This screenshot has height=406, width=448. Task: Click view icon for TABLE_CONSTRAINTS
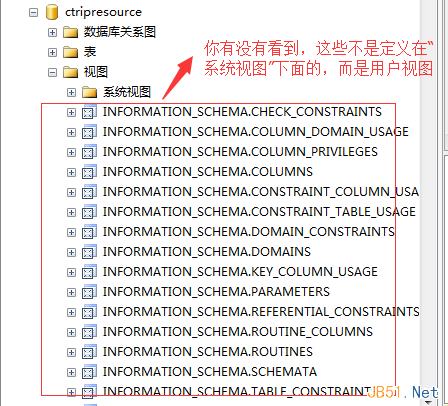tap(89, 392)
